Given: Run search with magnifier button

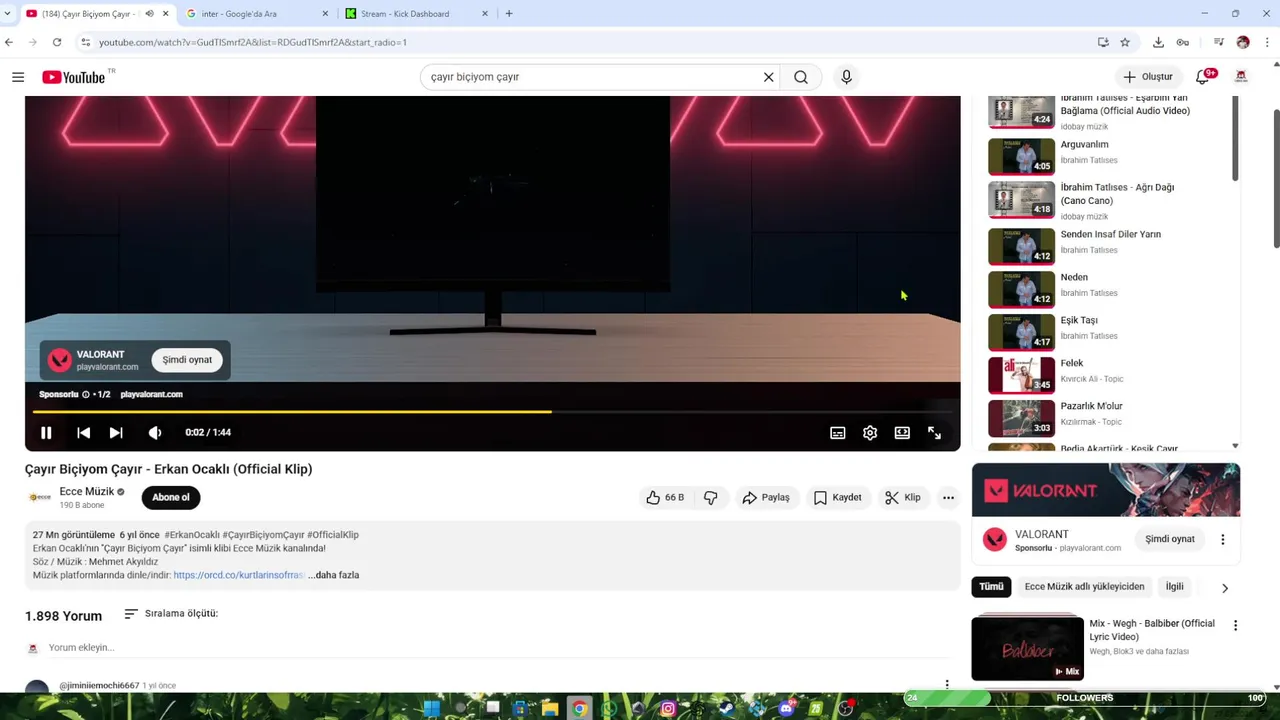Looking at the screenshot, I should [801, 77].
